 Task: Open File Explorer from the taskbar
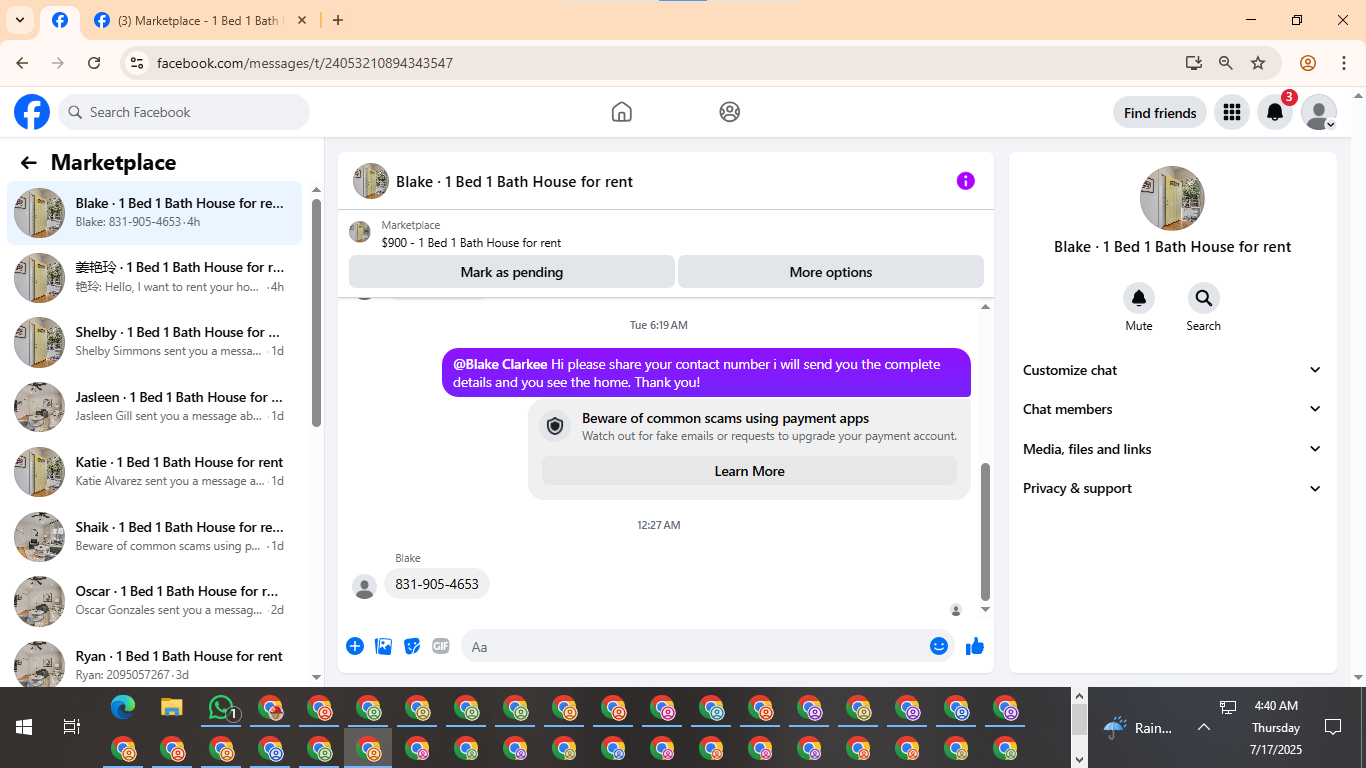pos(172,708)
